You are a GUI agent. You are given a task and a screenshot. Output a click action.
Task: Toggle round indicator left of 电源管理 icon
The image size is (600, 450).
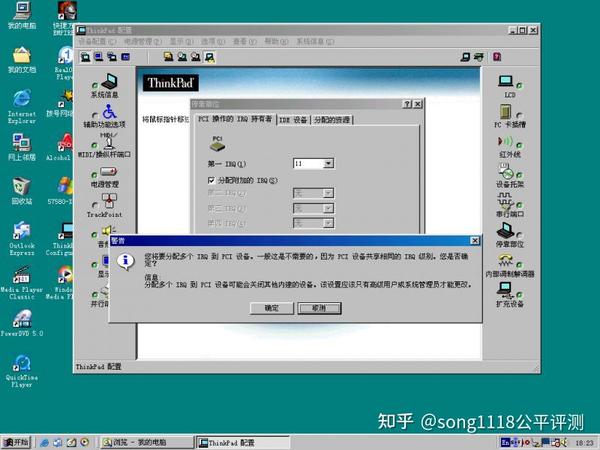pyautogui.click(x=95, y=175)
